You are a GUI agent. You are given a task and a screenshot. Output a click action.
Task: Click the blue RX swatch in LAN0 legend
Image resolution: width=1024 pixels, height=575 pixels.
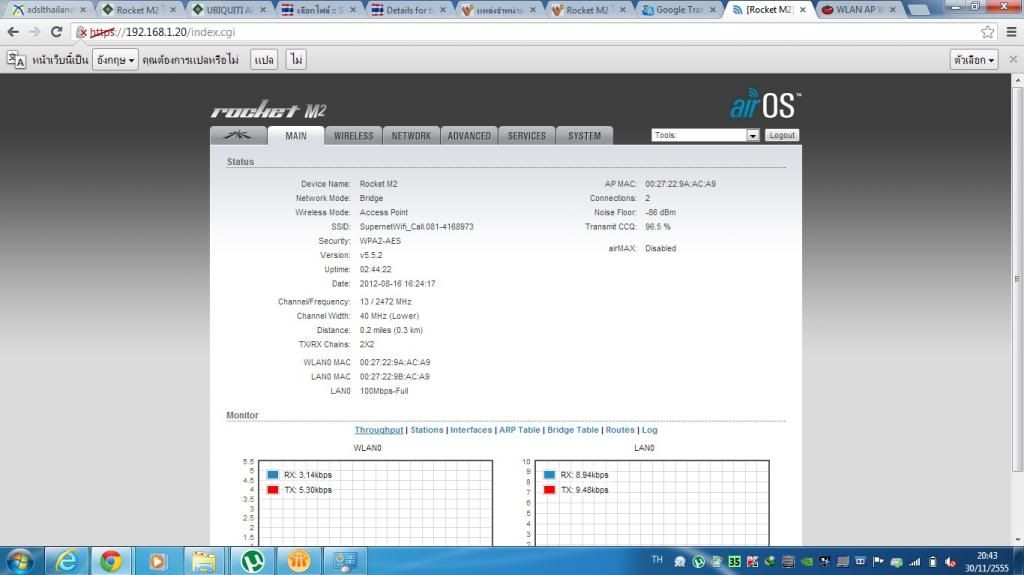pos(549,475)
